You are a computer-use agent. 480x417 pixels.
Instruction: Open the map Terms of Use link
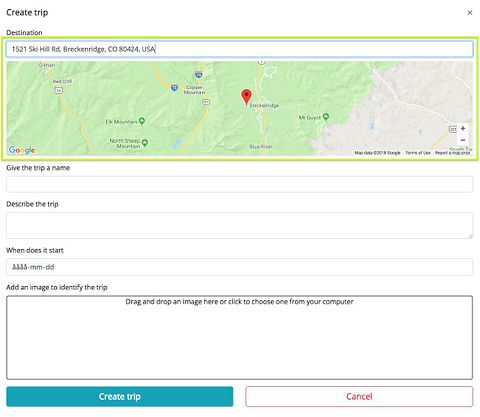coord(418,153)
